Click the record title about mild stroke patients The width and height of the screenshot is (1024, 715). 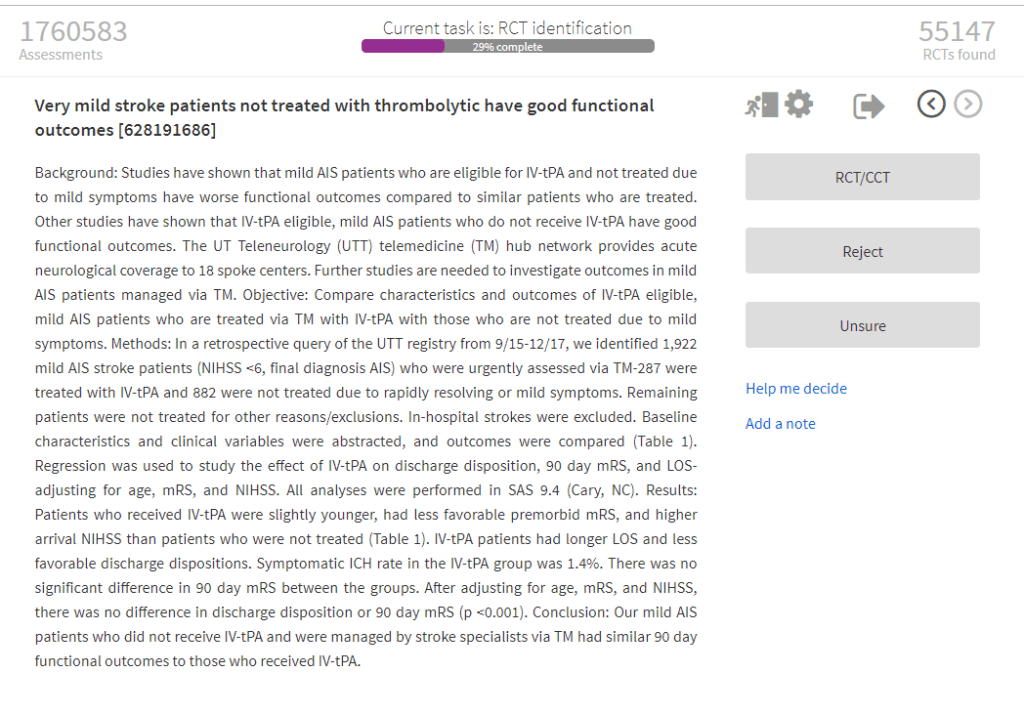click(x=344, y=106)
